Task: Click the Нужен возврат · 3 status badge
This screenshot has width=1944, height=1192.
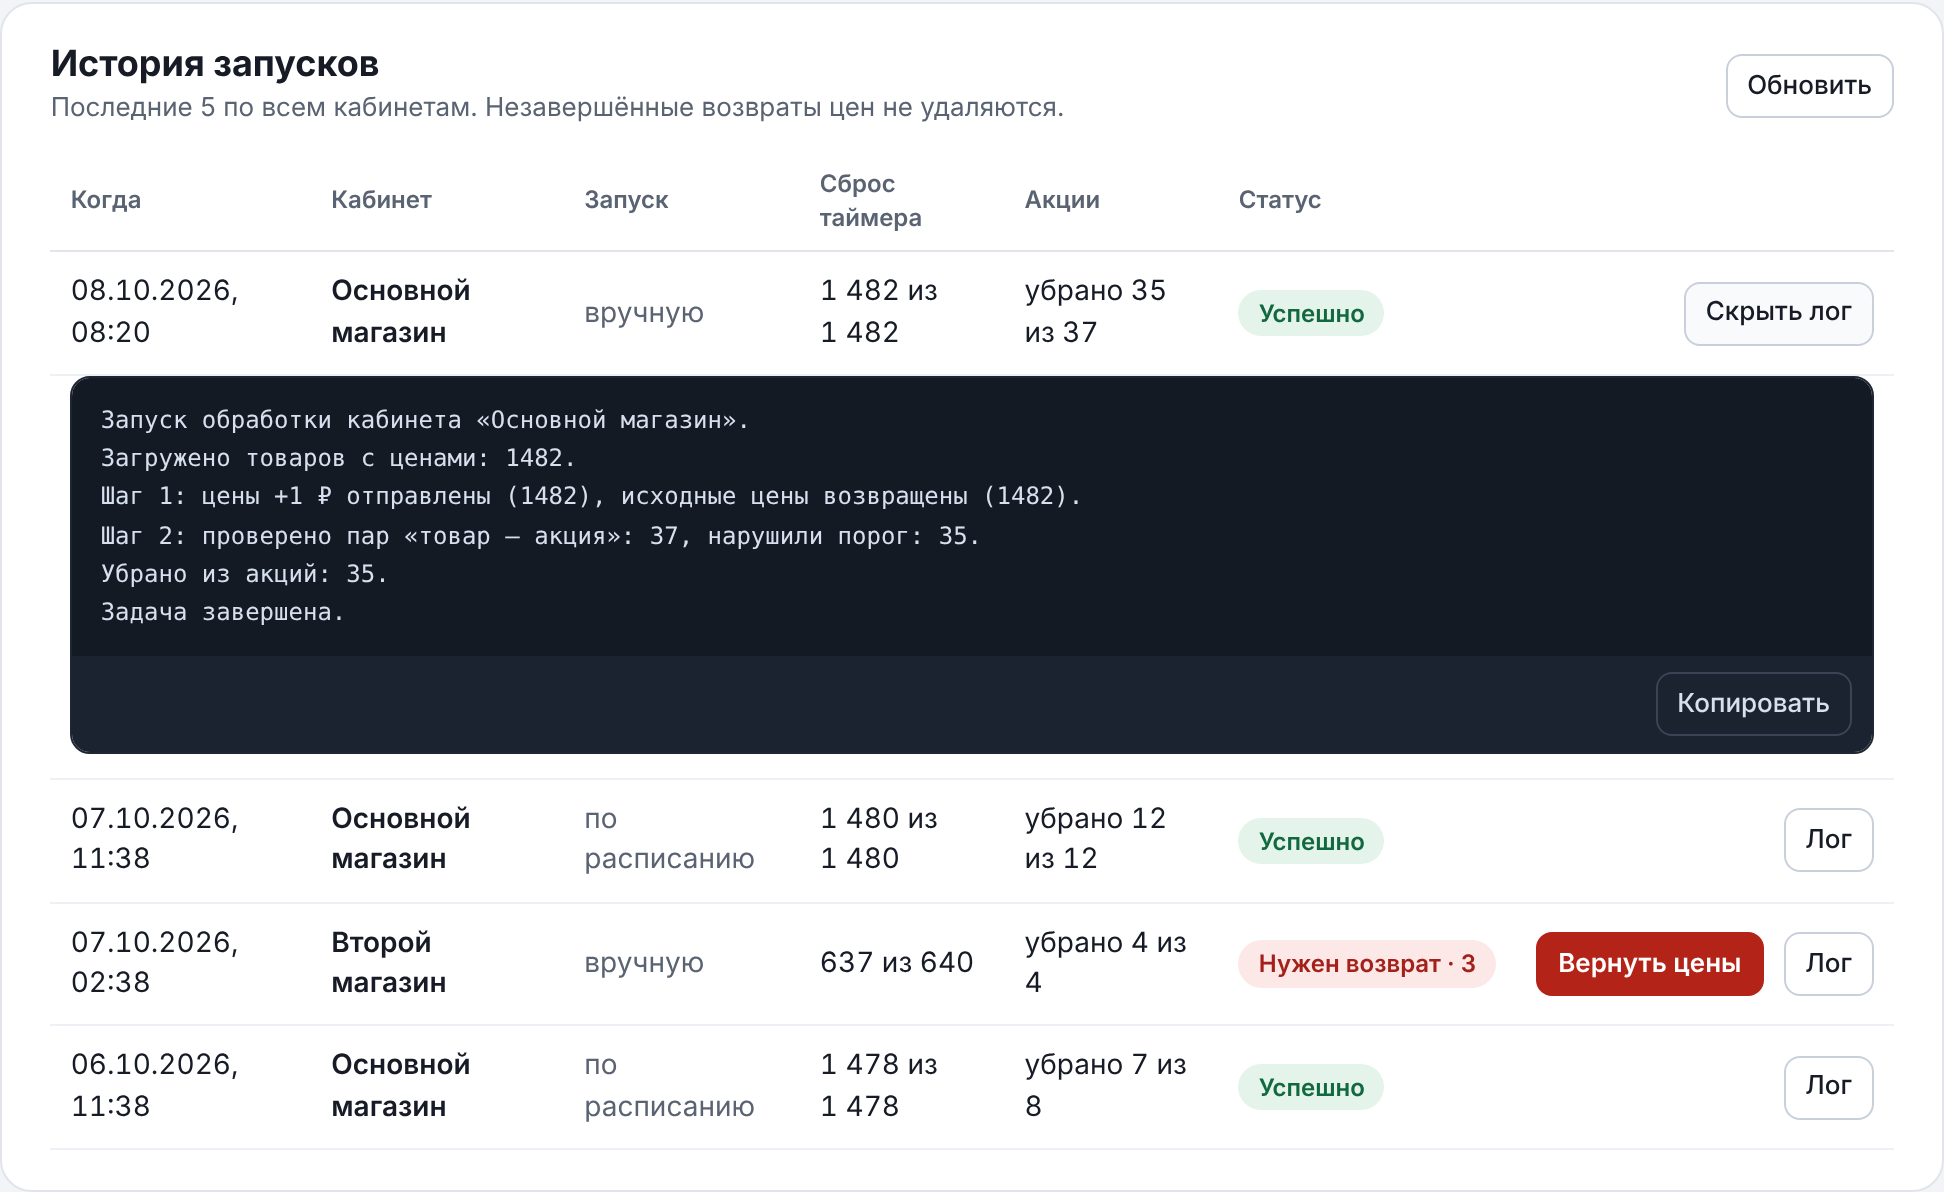Action: [x=1366, y=964]
